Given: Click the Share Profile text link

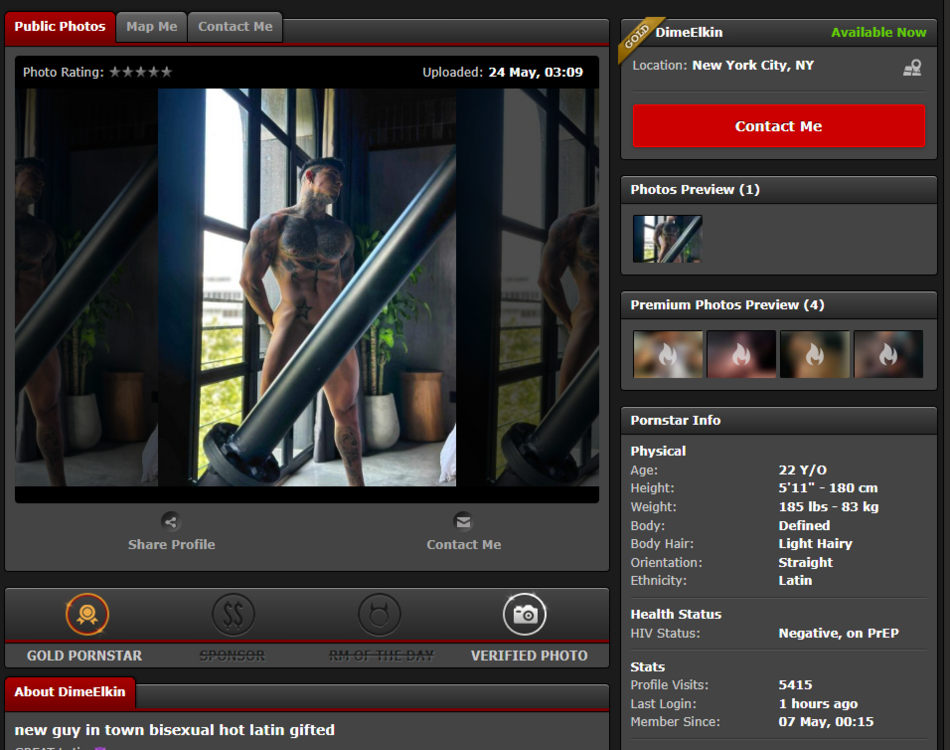Looking at the screenshot, I should [171, 545].
